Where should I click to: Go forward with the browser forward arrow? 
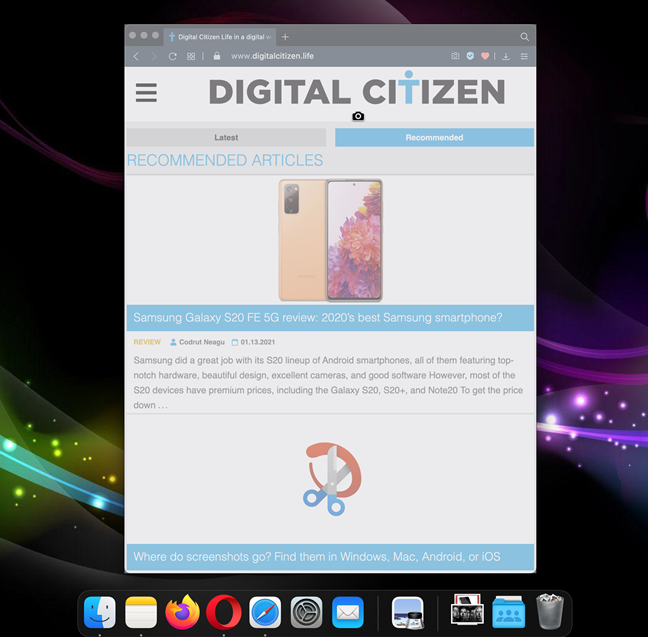click(154, 56)
